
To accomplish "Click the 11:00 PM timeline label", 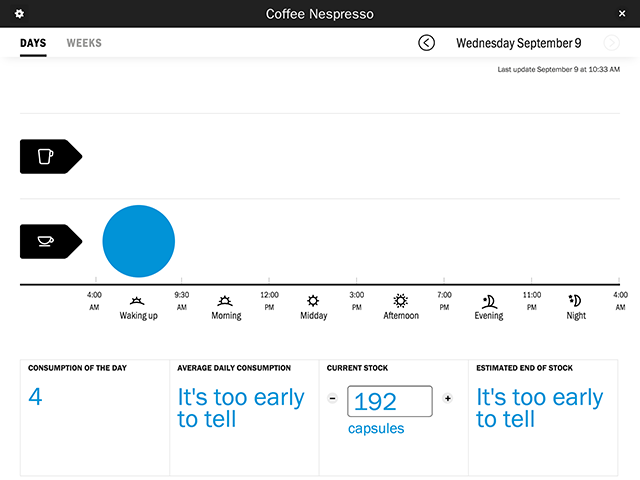I will tap(532, 301).
